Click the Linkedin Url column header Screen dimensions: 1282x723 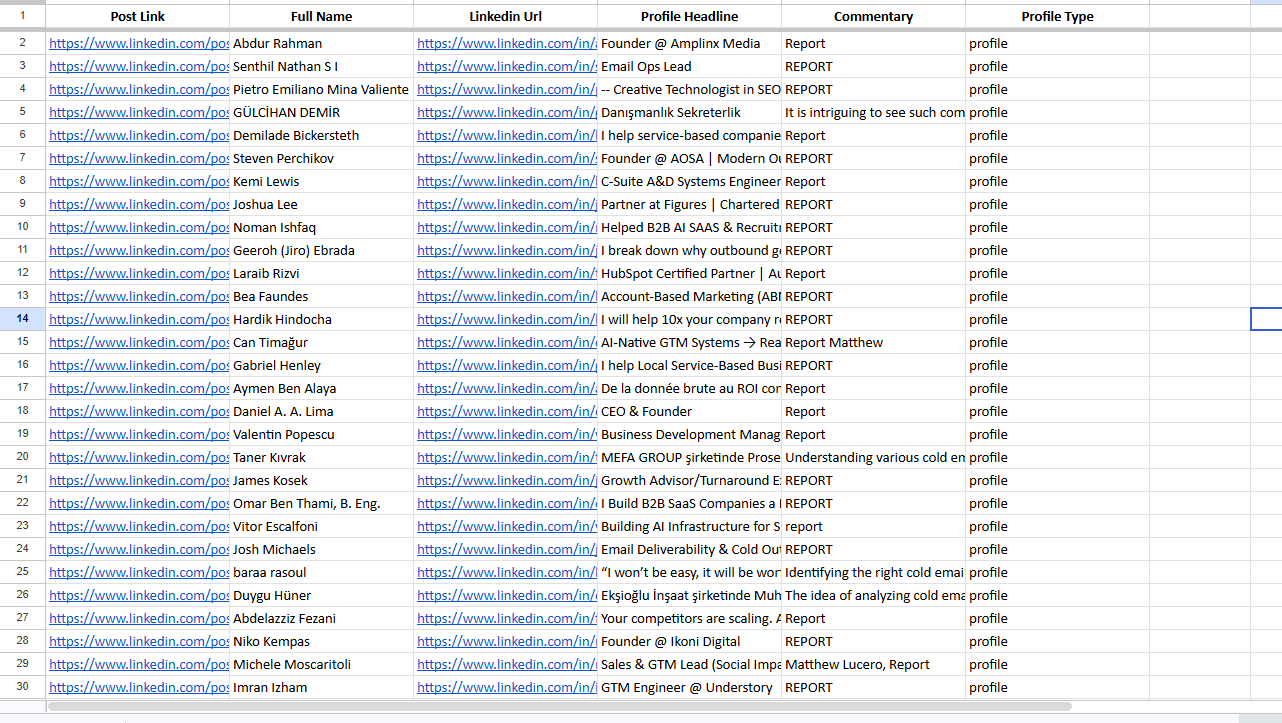click(x=506, y=16)
